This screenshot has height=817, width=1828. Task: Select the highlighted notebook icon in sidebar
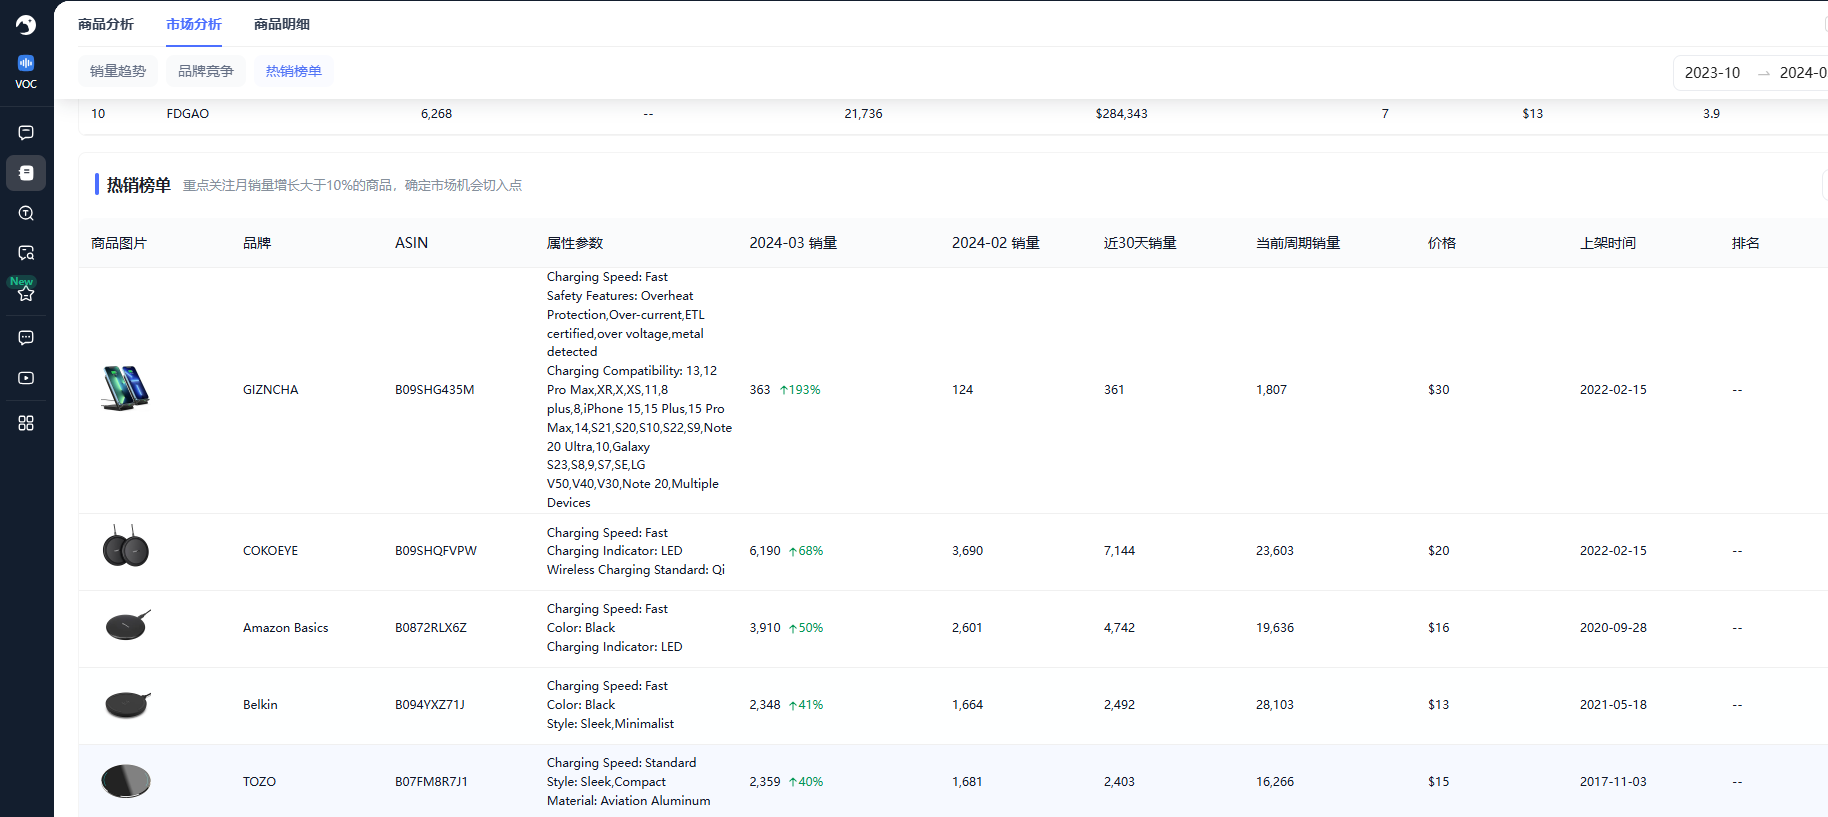tap(26, 173)
